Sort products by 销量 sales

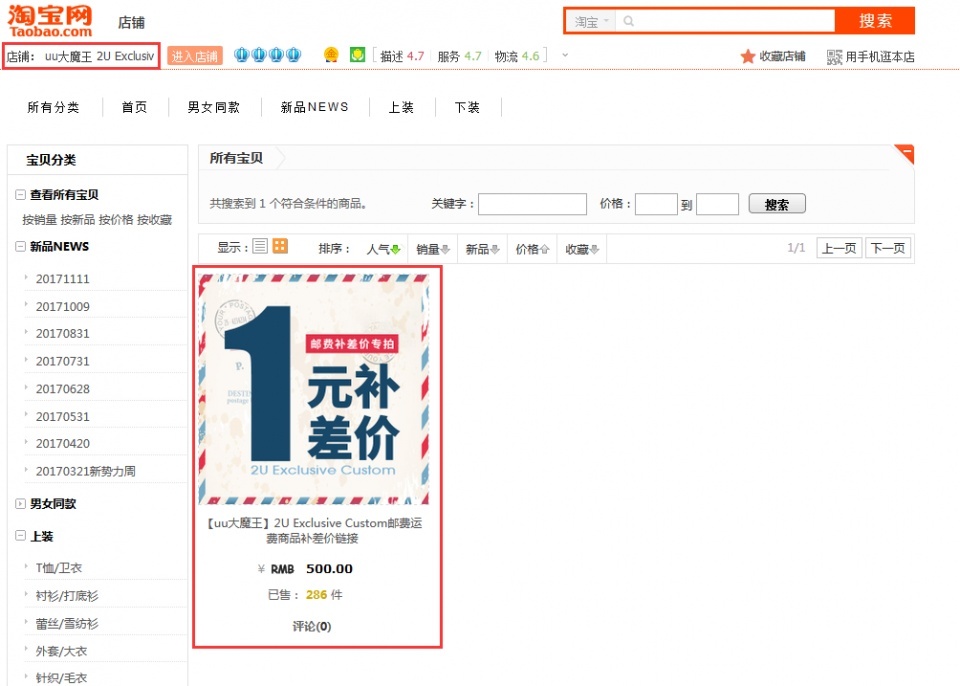coord(432,249)
